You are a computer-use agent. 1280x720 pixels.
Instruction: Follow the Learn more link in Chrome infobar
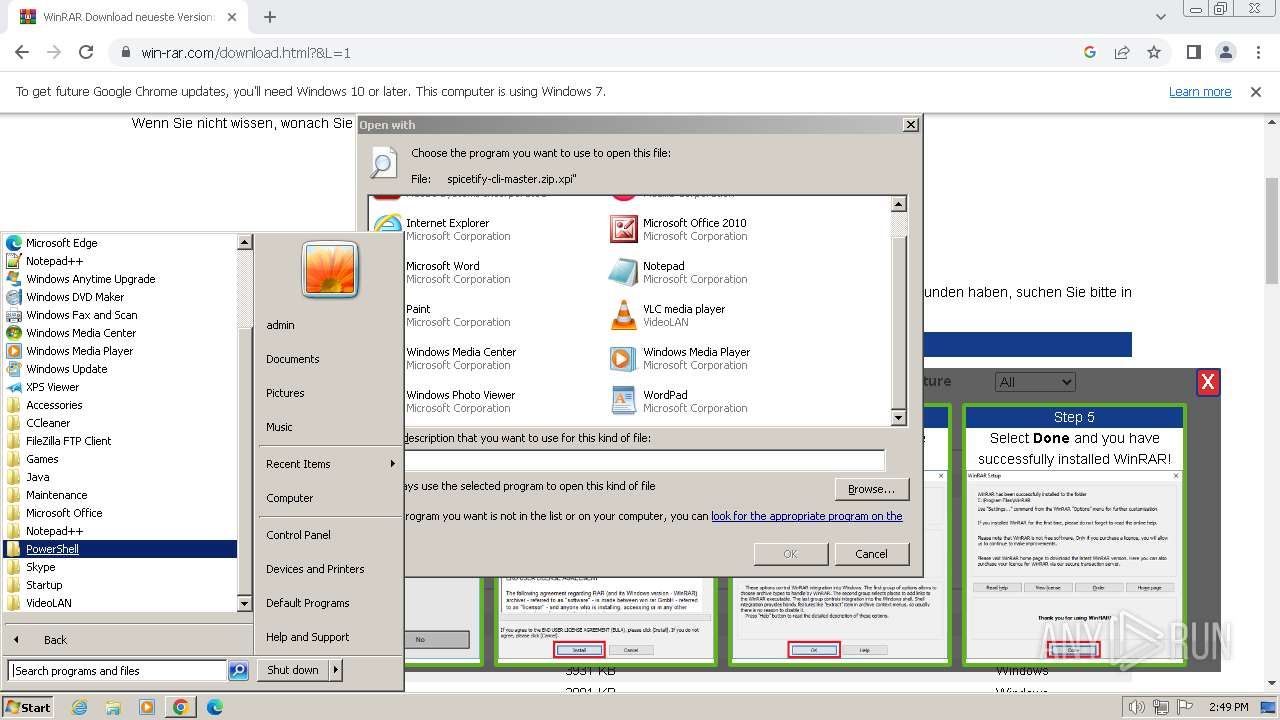pyautogui.click(x=1200, y=92)
